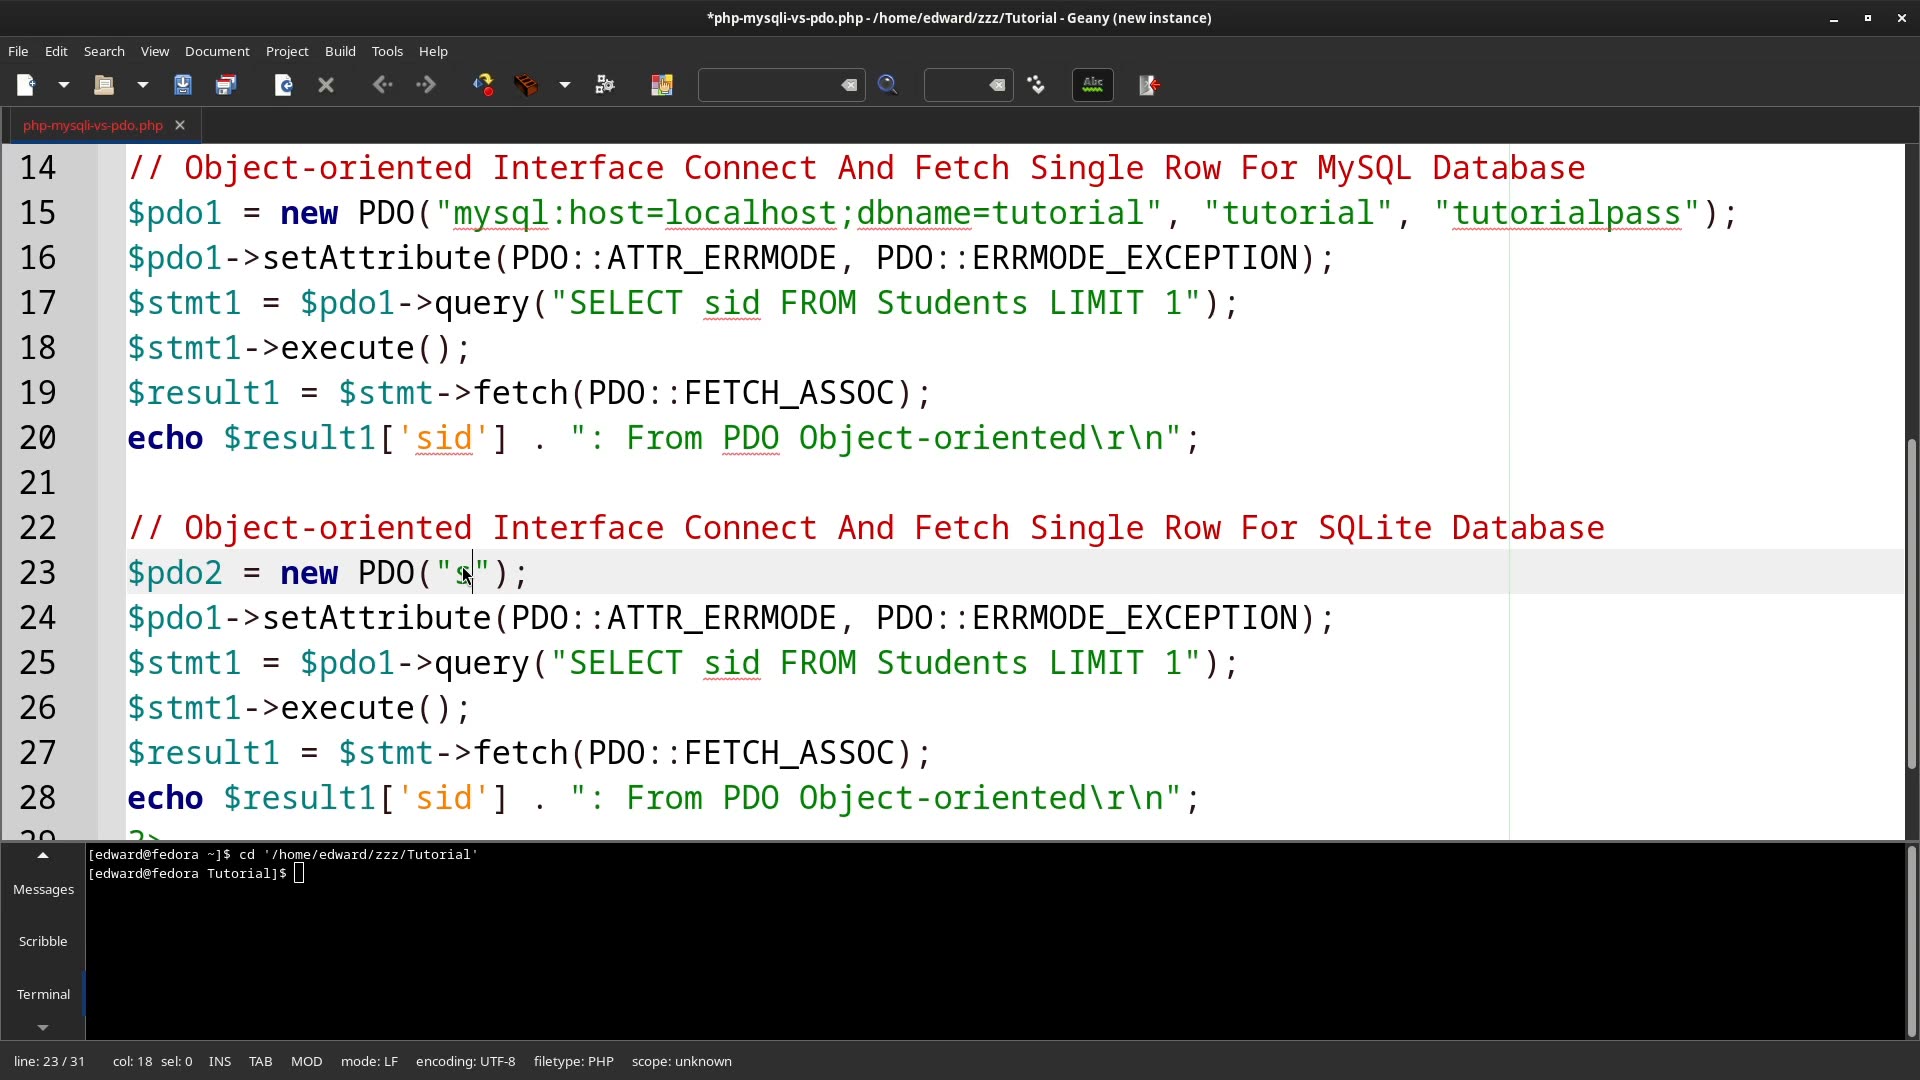This screenshot has height=1080, width=1920.
Task: Save all open files
Action: [226, 85]
